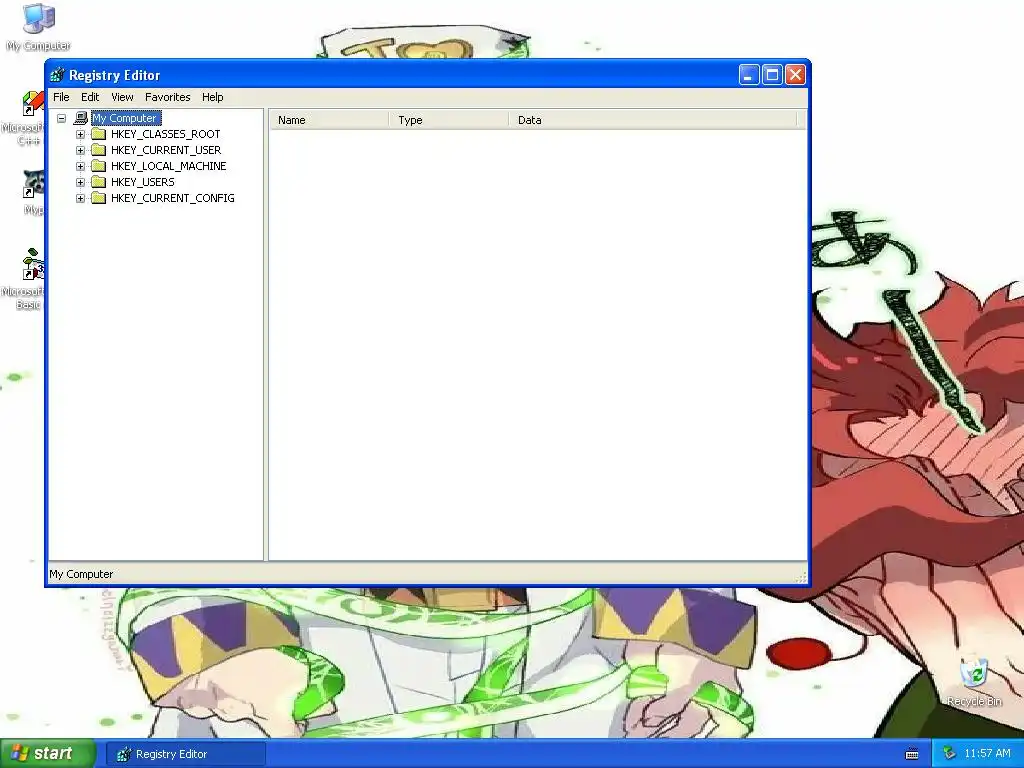Click the keyboard icon in taskbar
This screenshot has height=768, width=1024.
tap(912, 754)
